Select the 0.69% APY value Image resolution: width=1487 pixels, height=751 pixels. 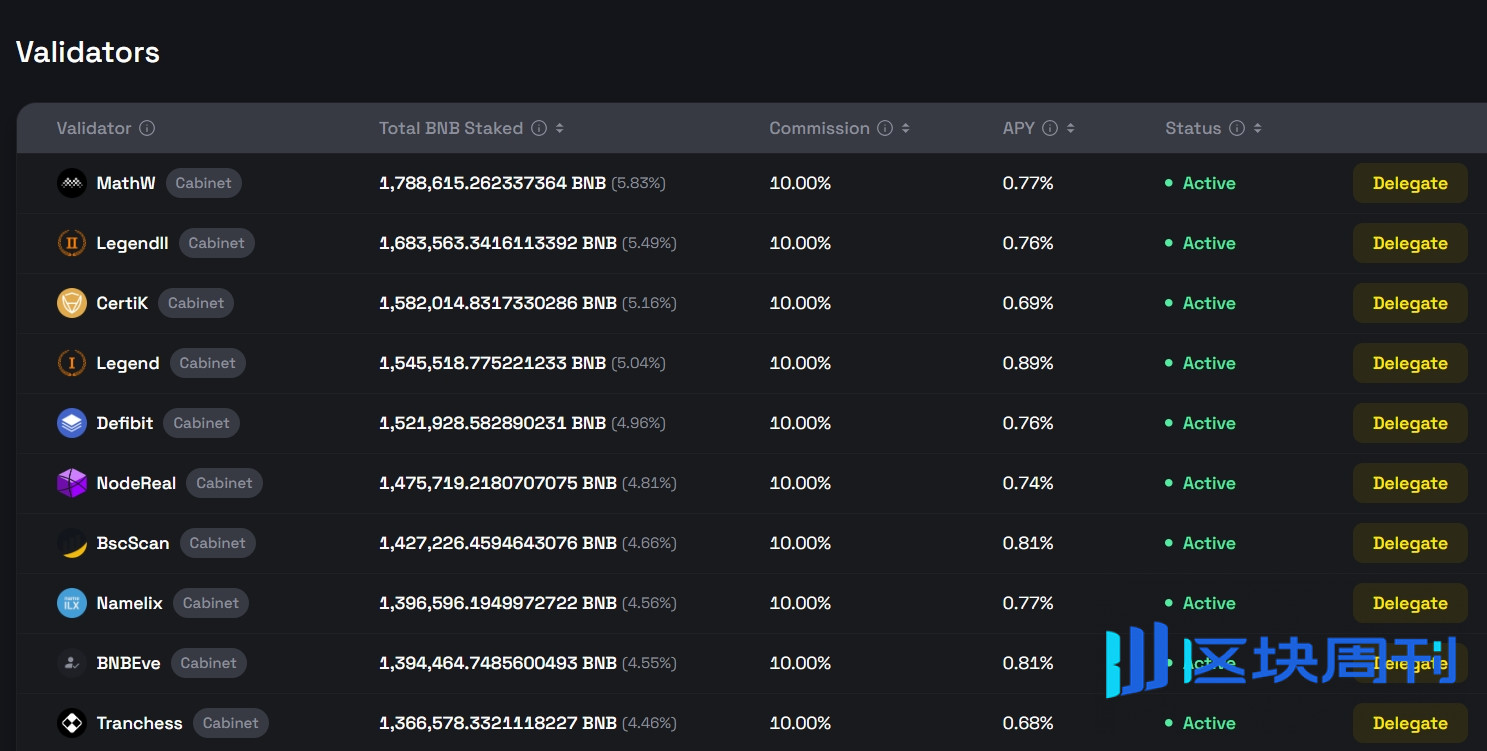(x=1028, y=303)
